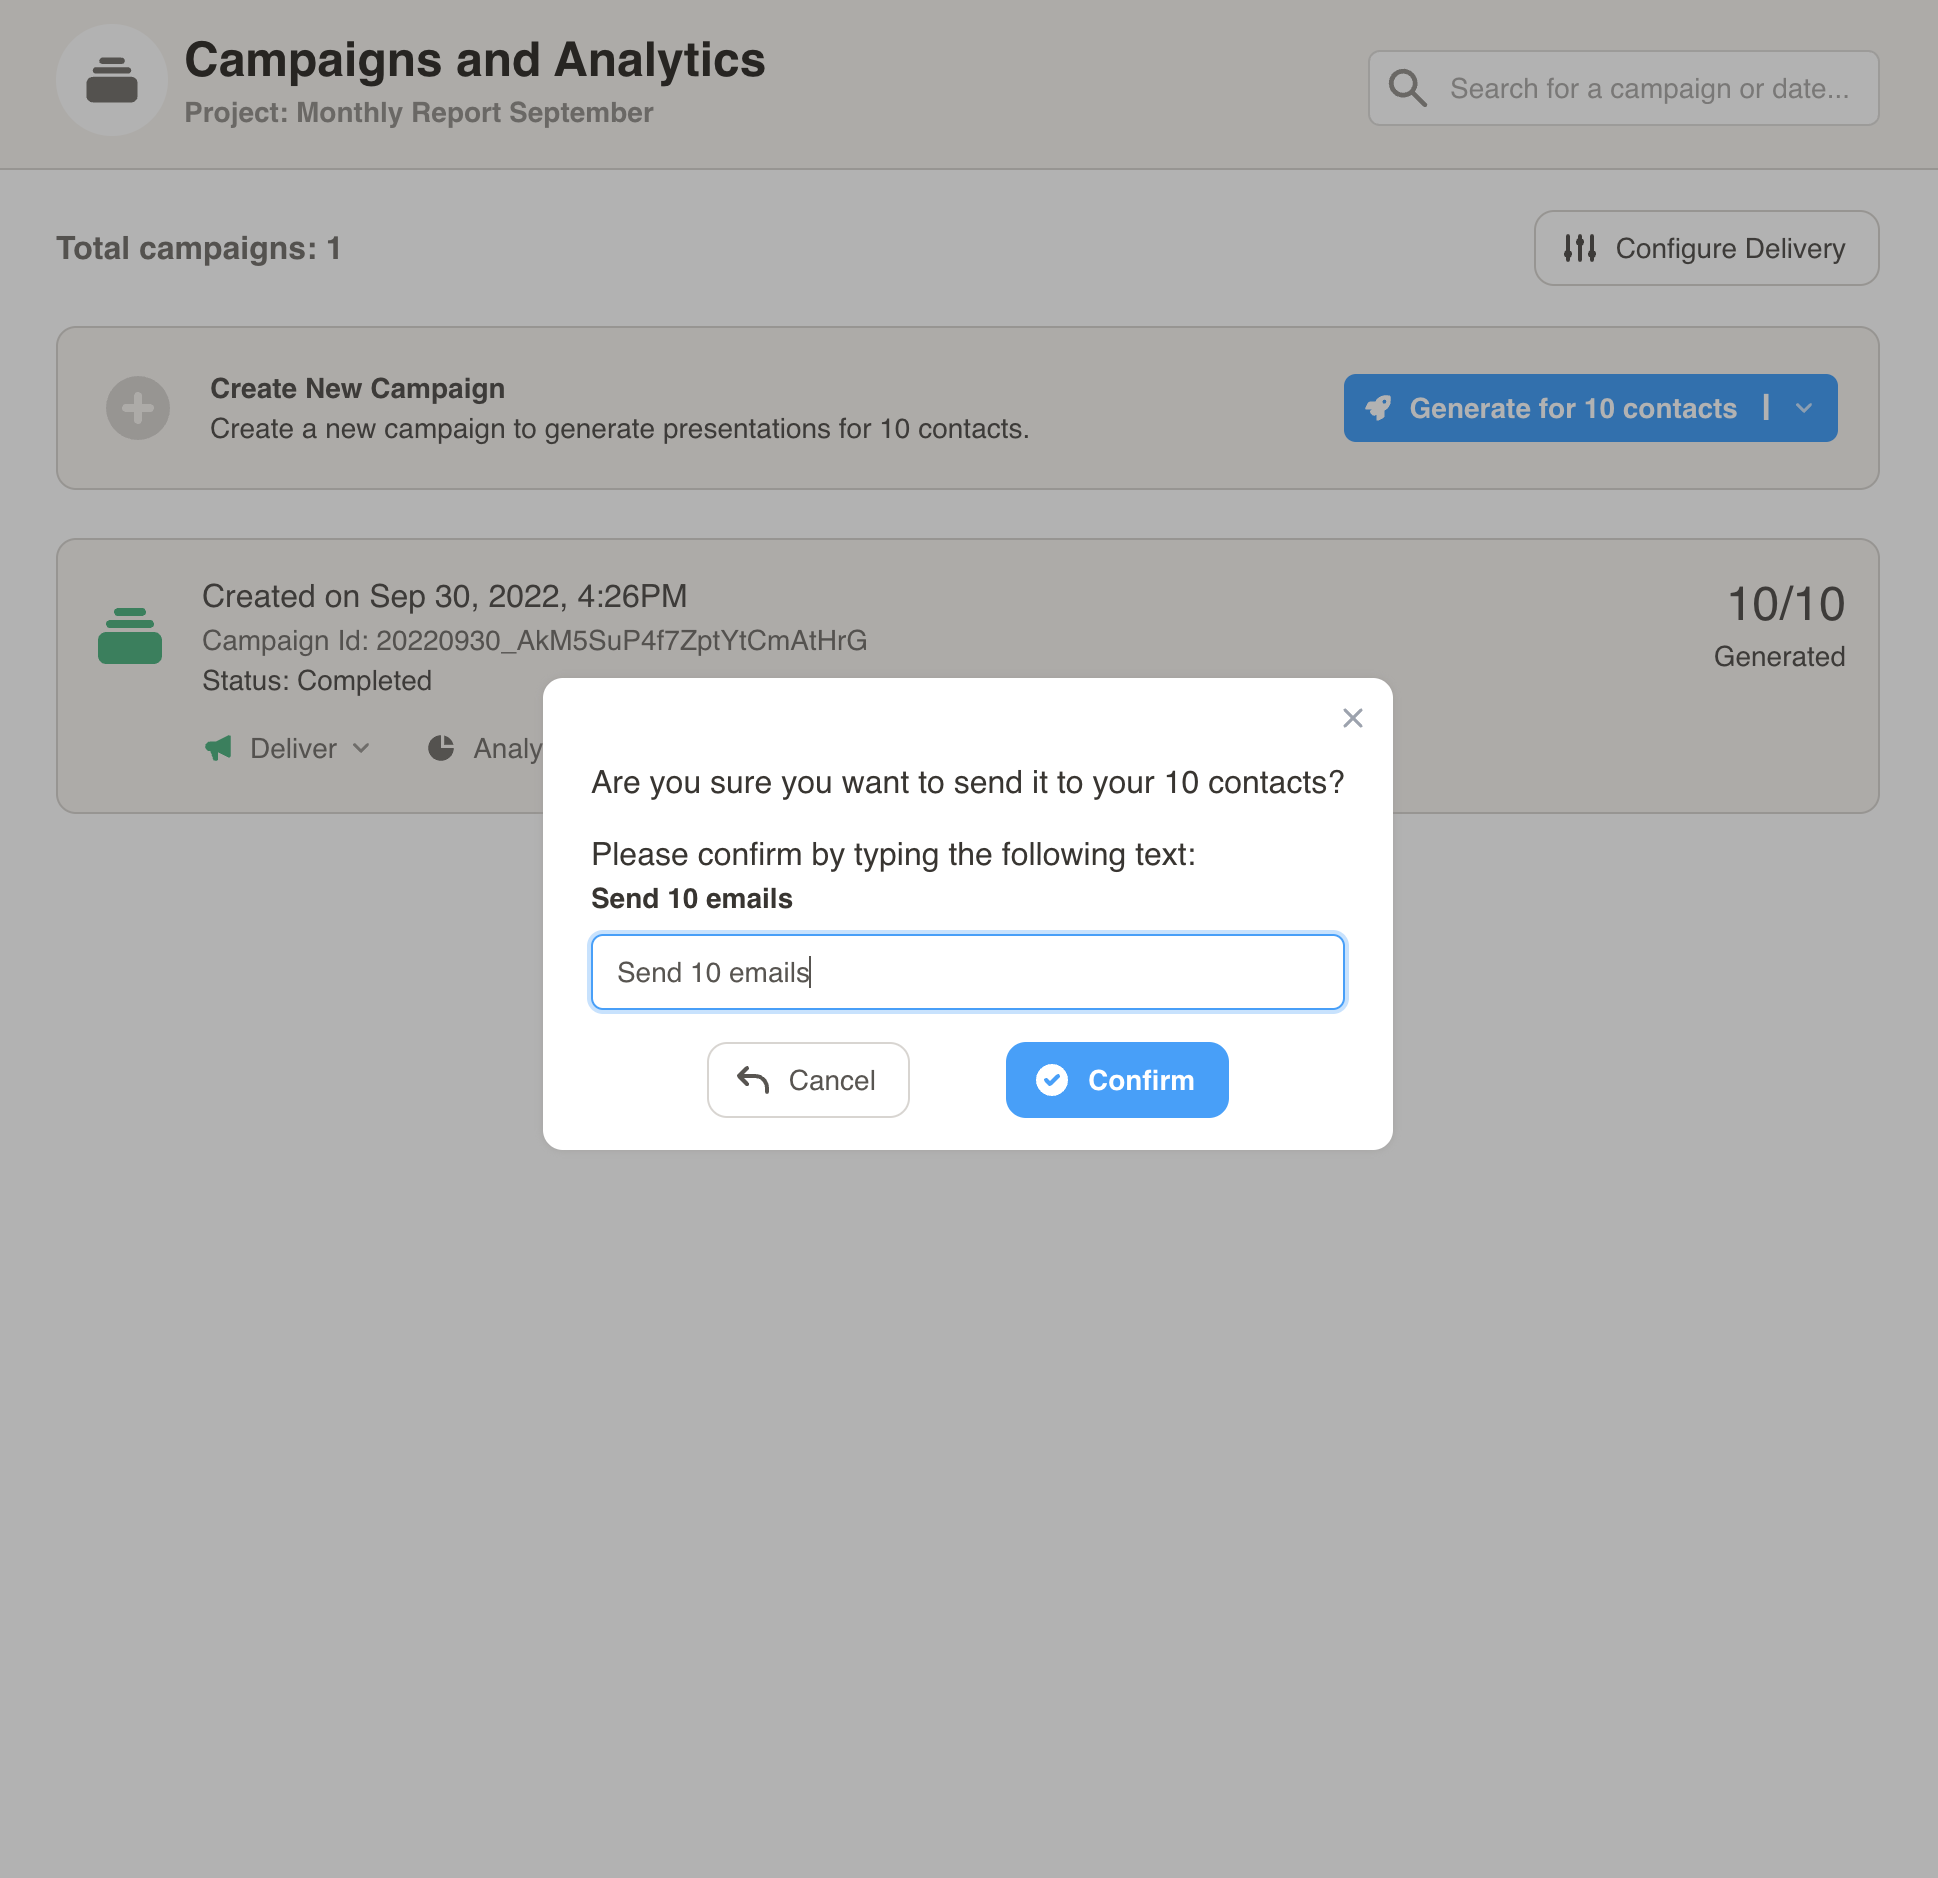1938x1878 pixels.
Task: Click the 10/10 Generated counter
Action: [1785, 626]
